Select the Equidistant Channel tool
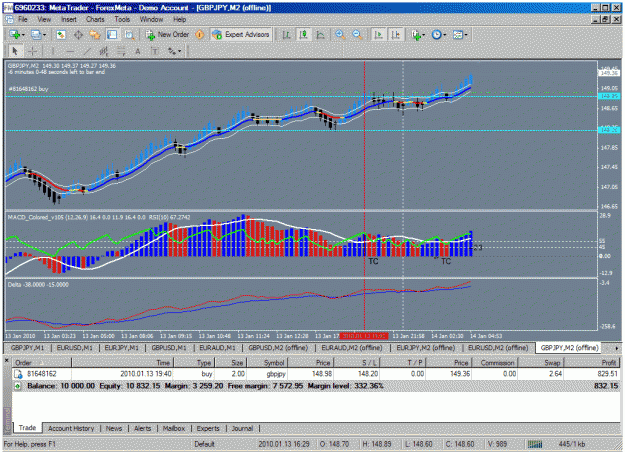The width and height of the screenshot is (625, 452). [104, 51]
